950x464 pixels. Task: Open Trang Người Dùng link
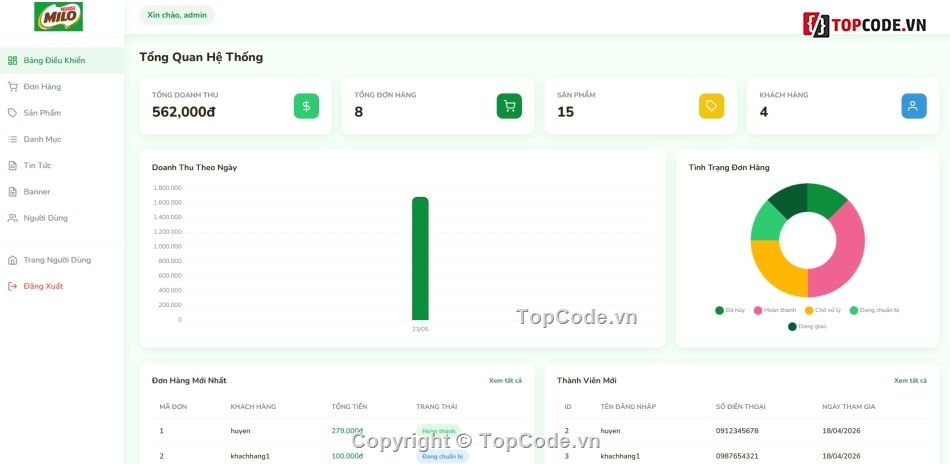pos(62,260)
